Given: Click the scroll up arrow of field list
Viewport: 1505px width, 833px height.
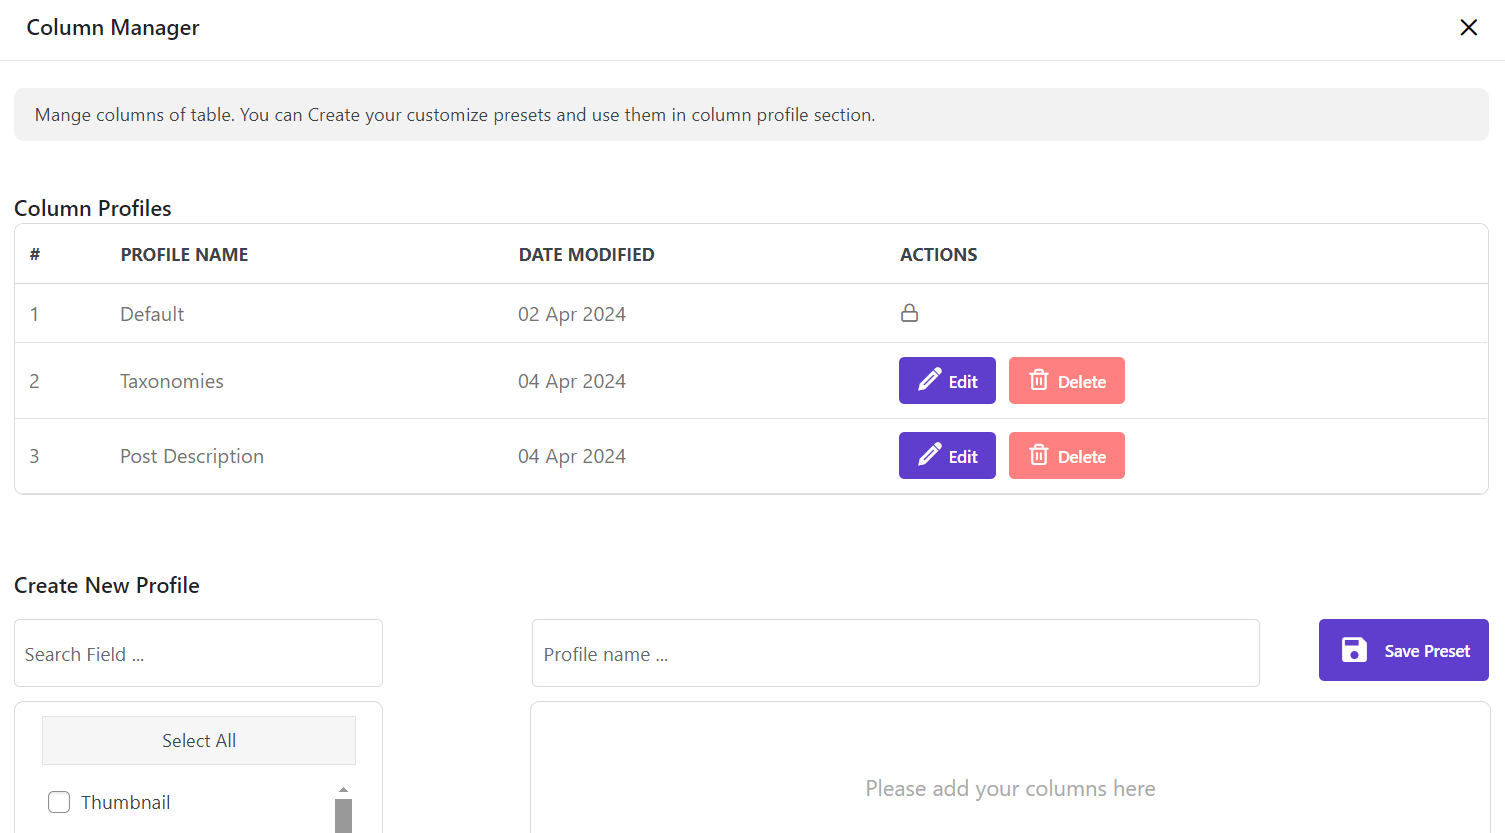Looking at the screenshot, I should pos(343,790).
